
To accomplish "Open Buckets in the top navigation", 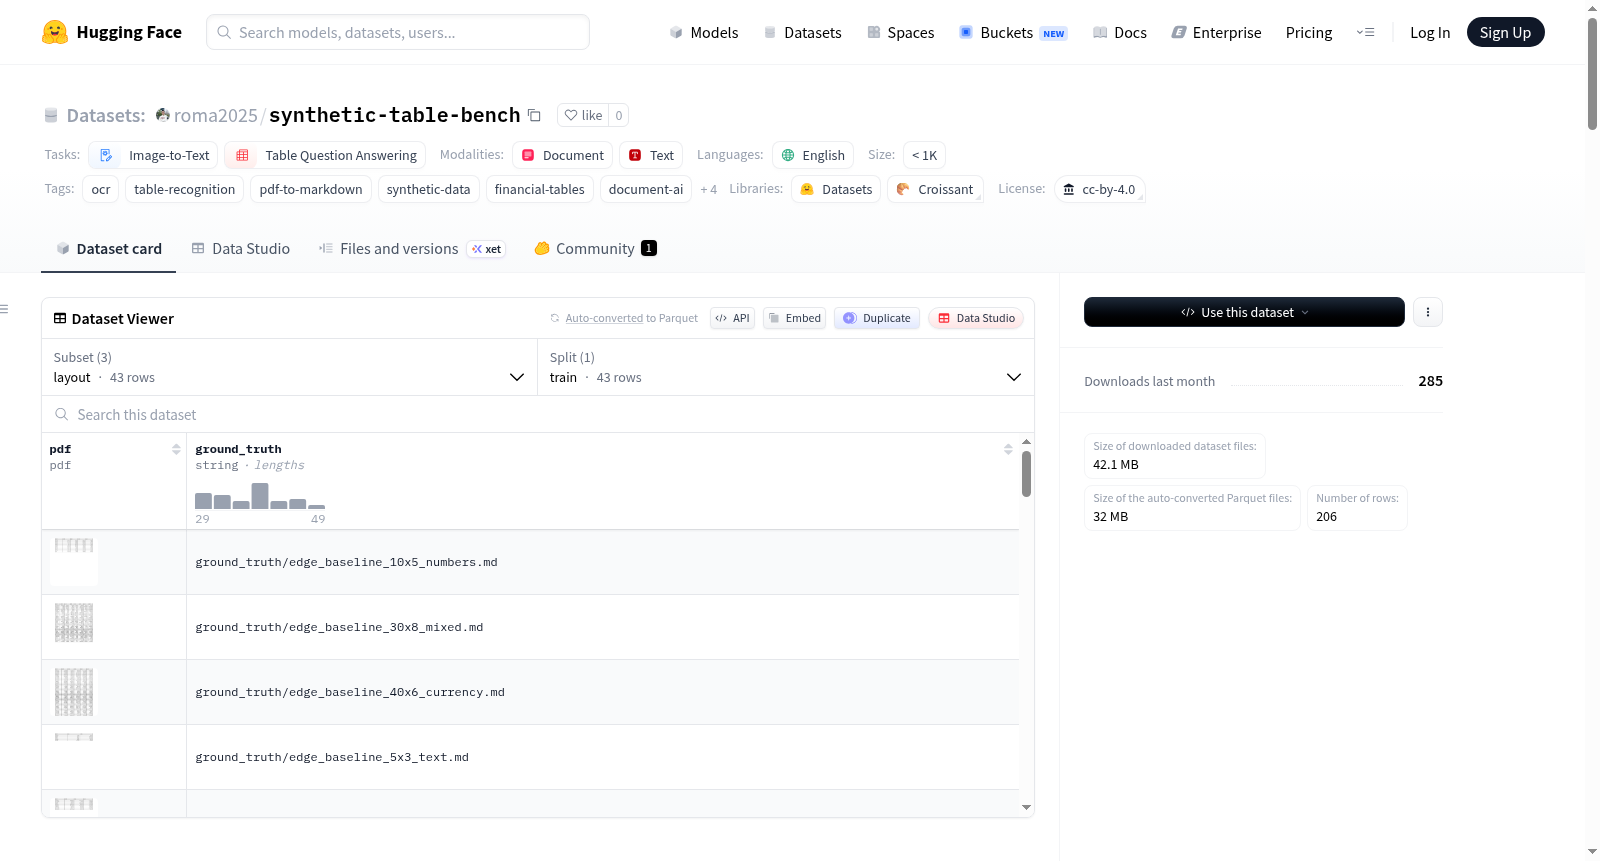I will 1013,32.
